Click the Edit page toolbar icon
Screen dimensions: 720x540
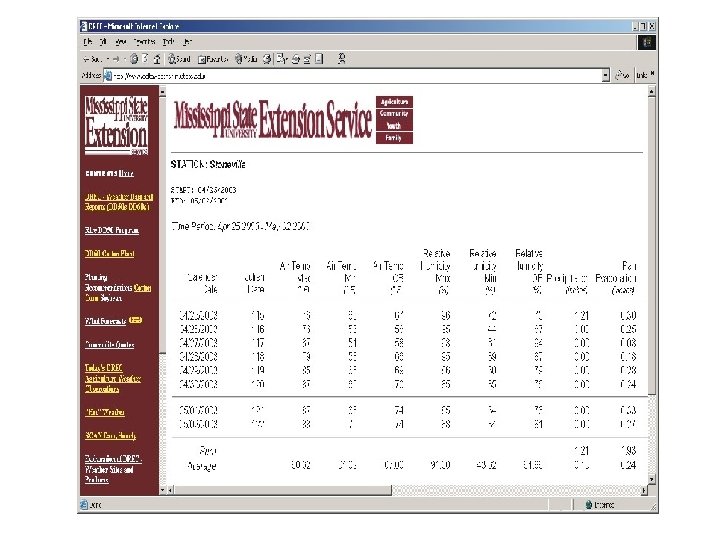tap(307, 59)
